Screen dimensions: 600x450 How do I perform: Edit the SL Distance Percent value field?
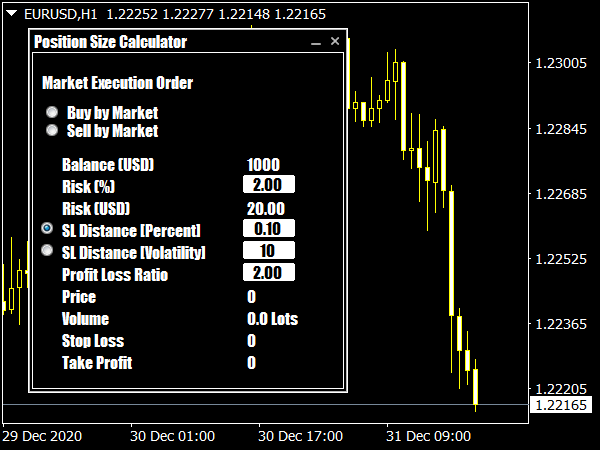(x=269, y=228)
